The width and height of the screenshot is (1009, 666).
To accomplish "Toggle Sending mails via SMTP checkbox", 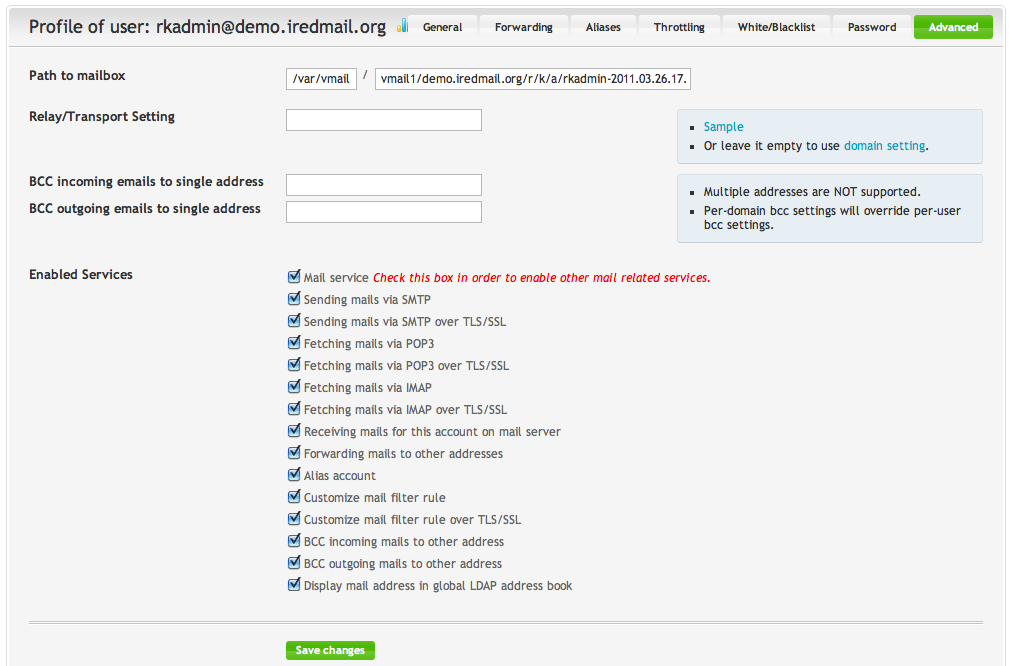I will point(294,299).
